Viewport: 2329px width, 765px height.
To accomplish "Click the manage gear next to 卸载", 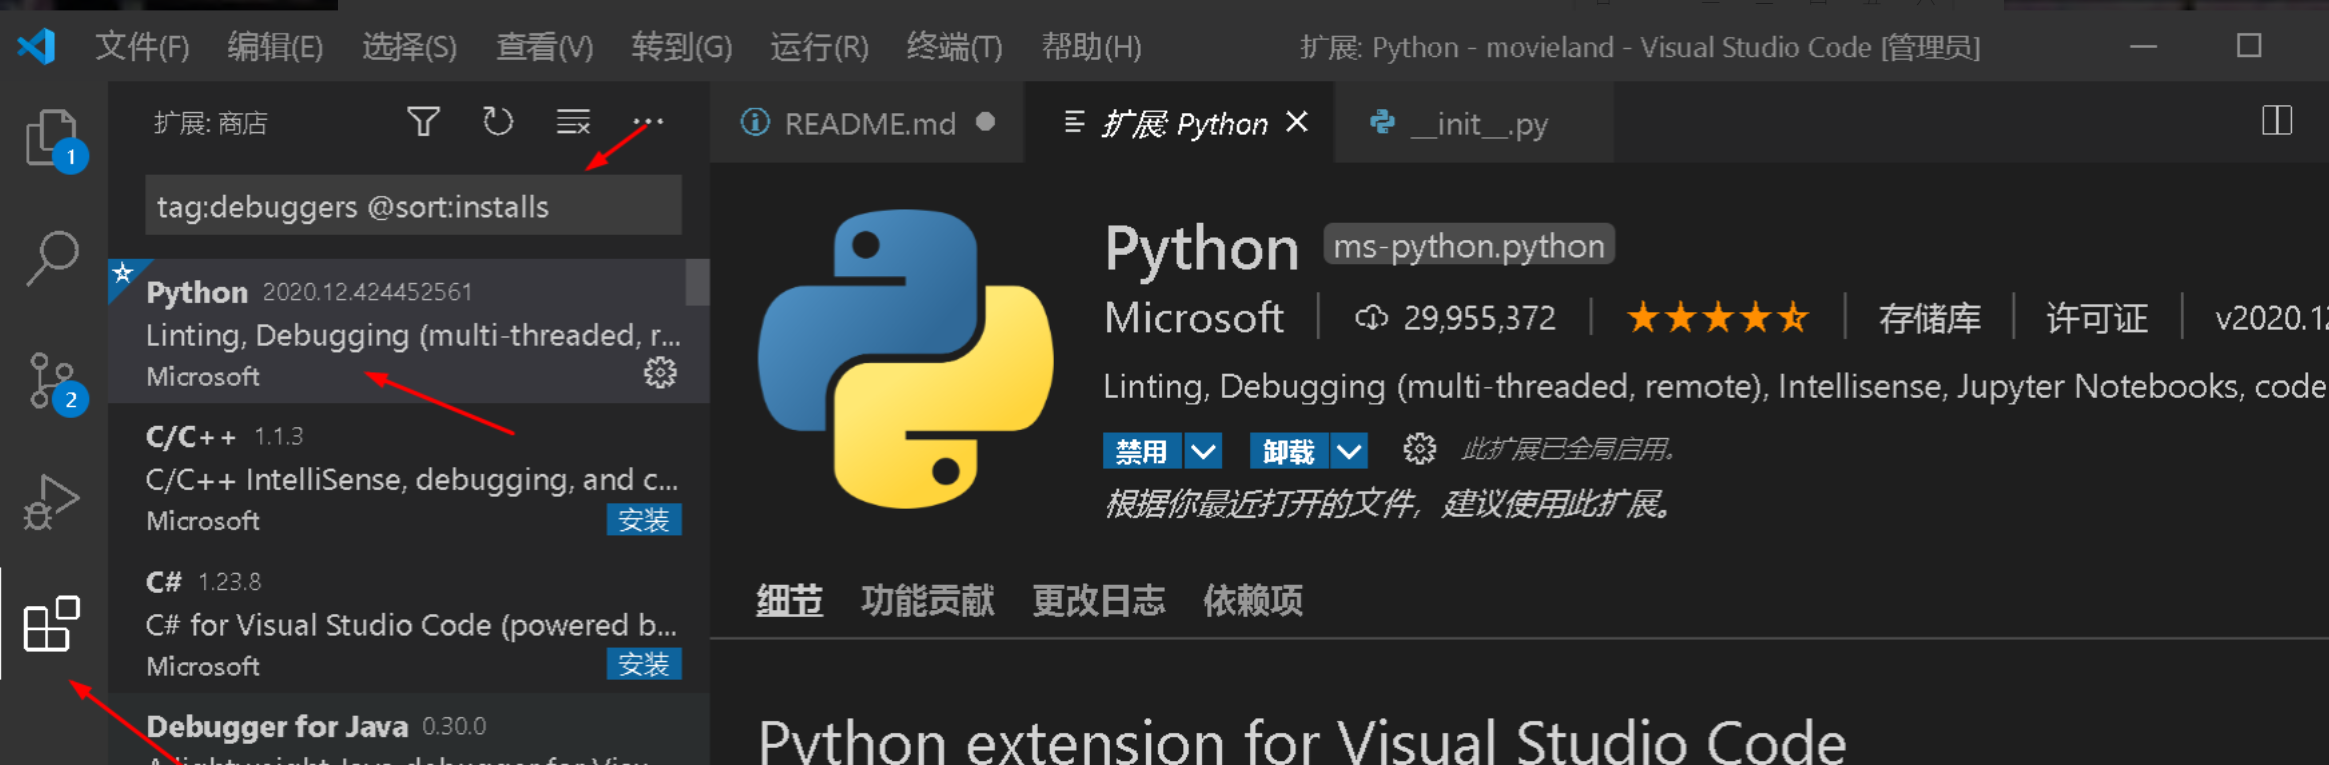I will tap(1418, 449).
